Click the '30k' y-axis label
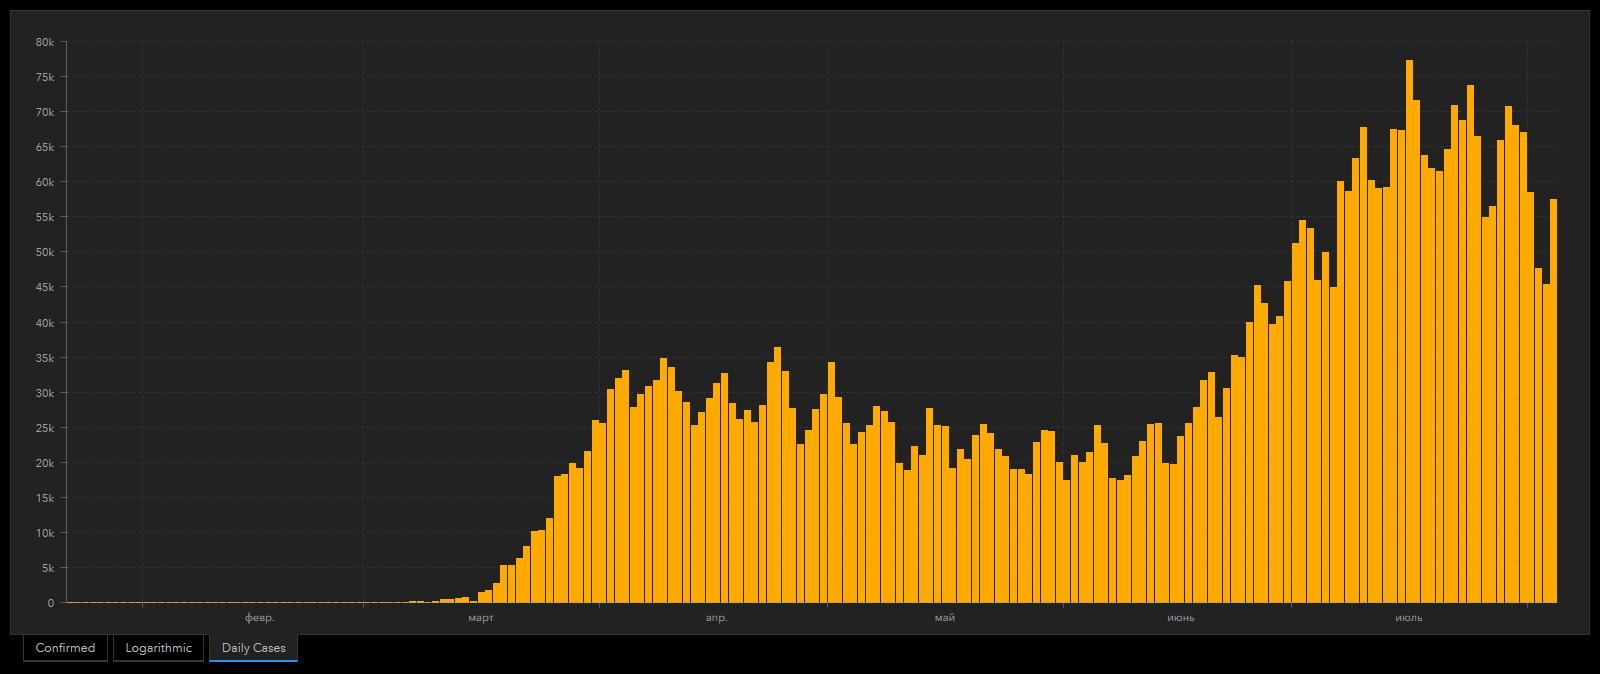 [x=45, y=393]
